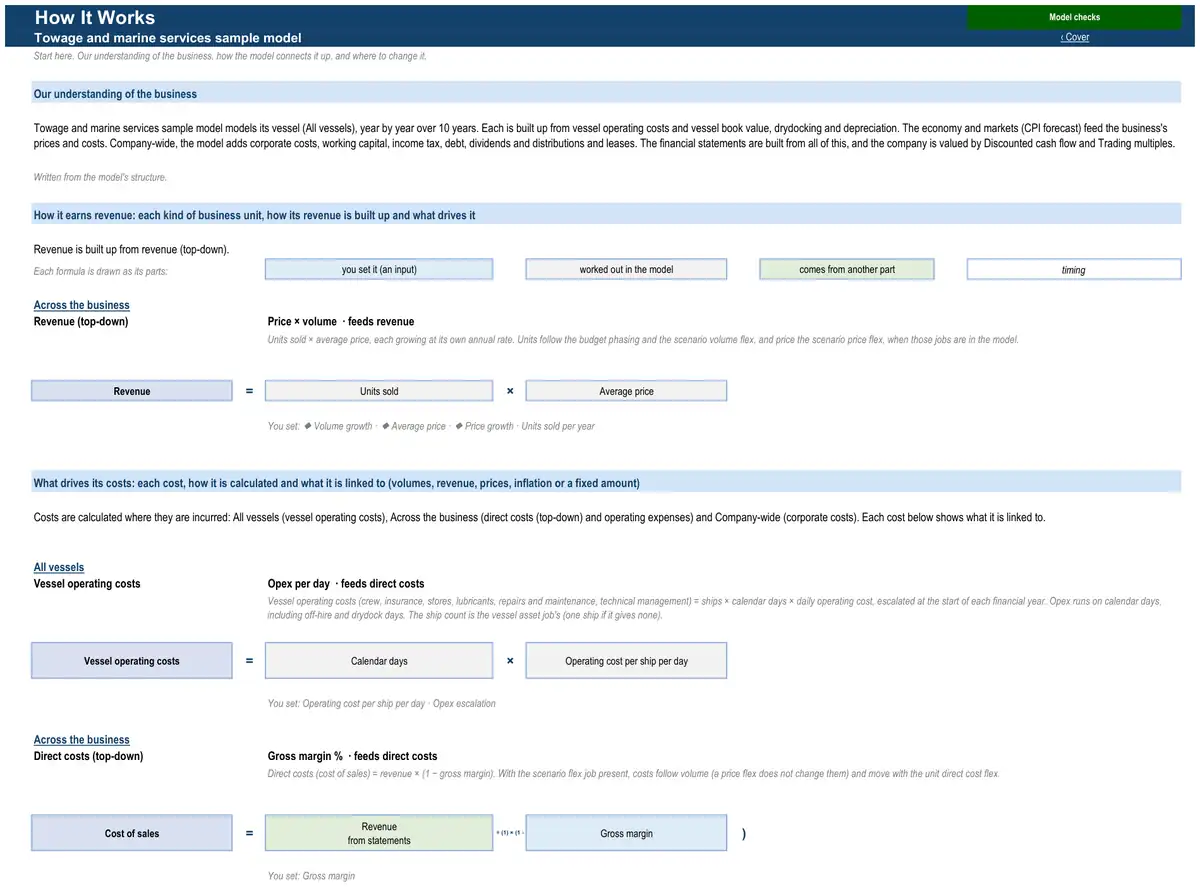Click the 'Towage and marine services sample model' subtitle

click(x=168, y=38)
